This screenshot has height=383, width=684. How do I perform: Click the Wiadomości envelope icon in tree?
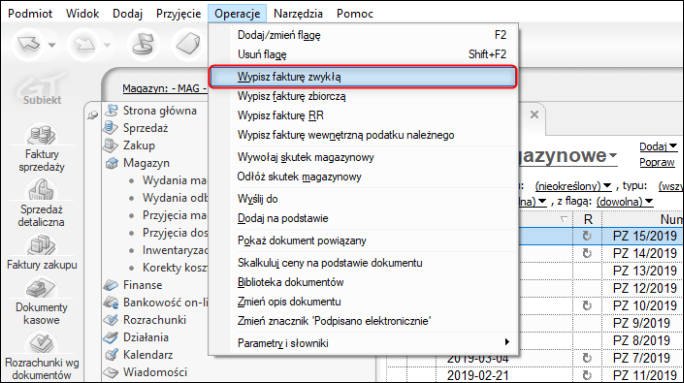(x=112, y=372)
